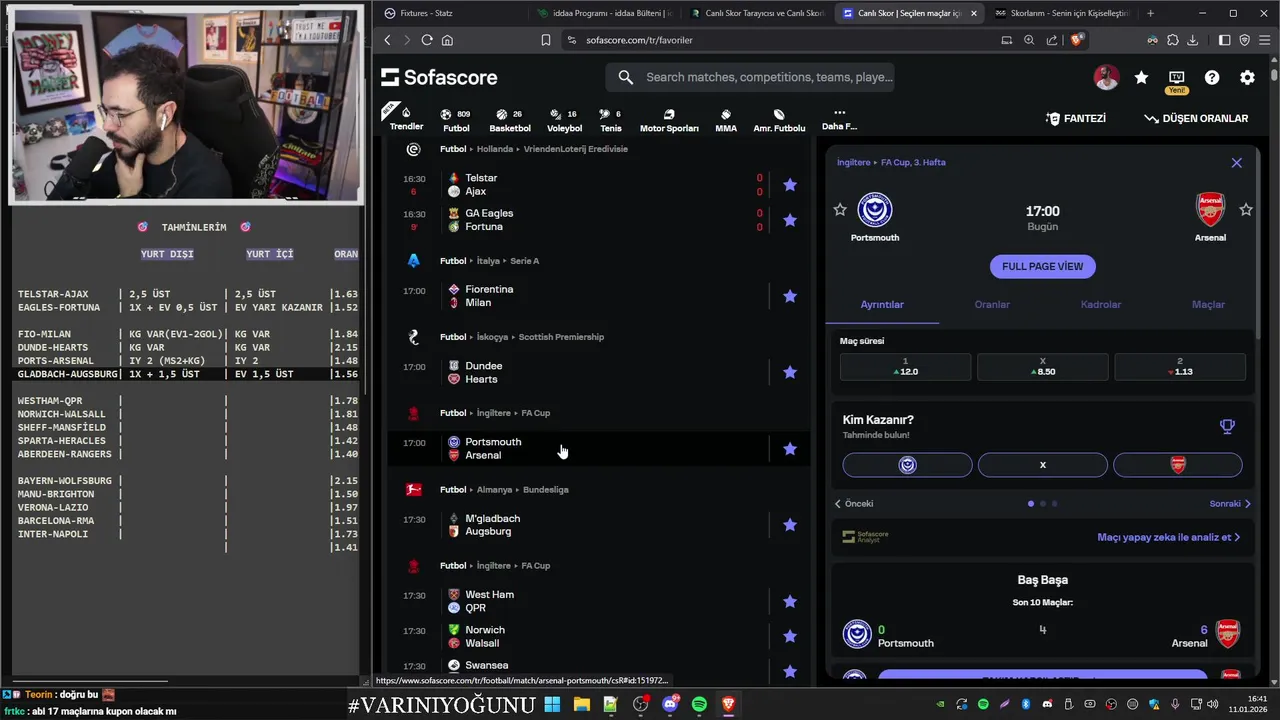Open the Voleybol sport category
The height and width of the screenshot is (720, 1280).
pyautogui.click(x=564, y=120)
